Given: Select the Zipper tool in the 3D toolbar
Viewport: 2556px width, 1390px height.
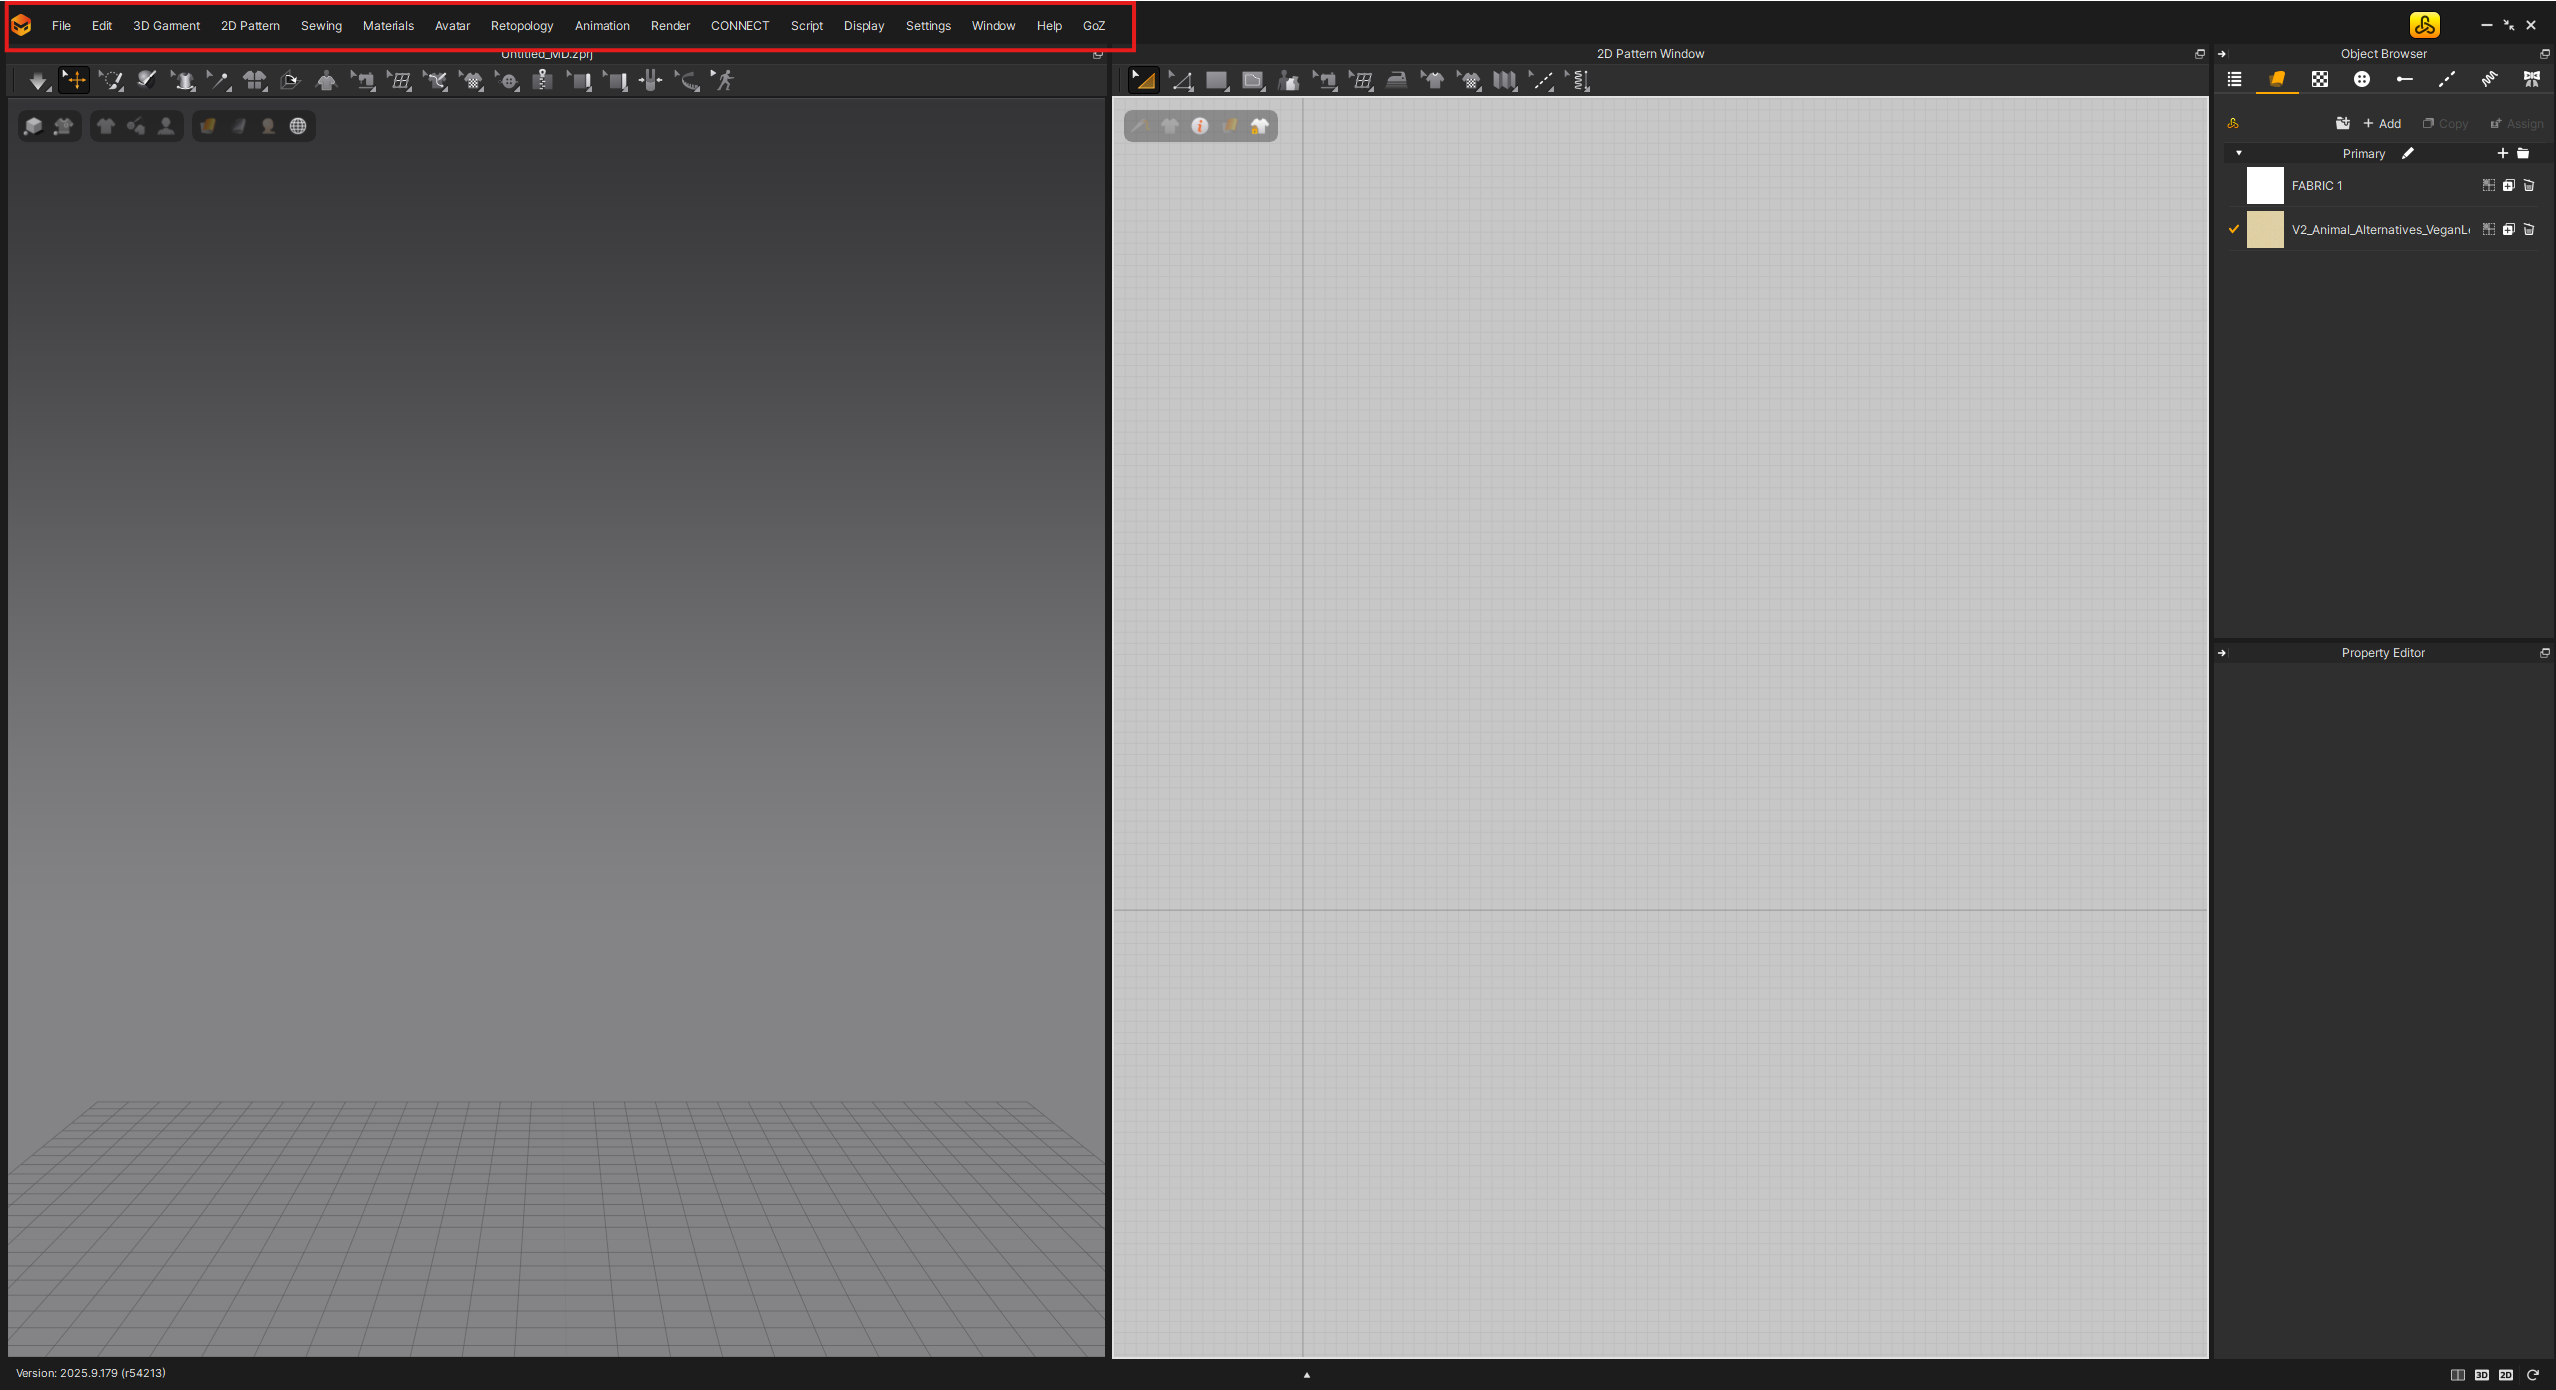Looking at the screenshot, I should click(x=543, y=80).
